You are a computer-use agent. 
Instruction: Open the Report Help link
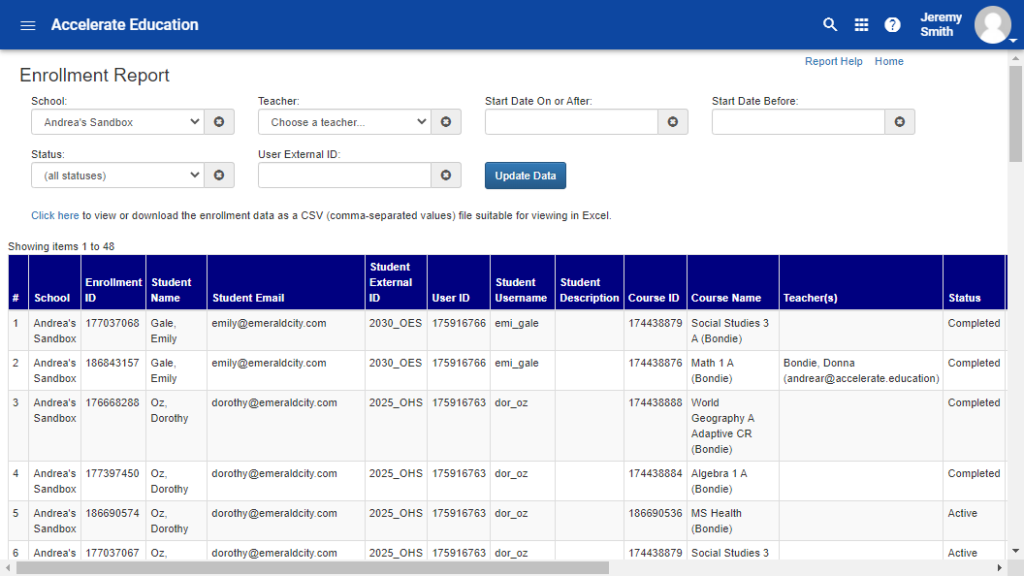click(833, 61)
